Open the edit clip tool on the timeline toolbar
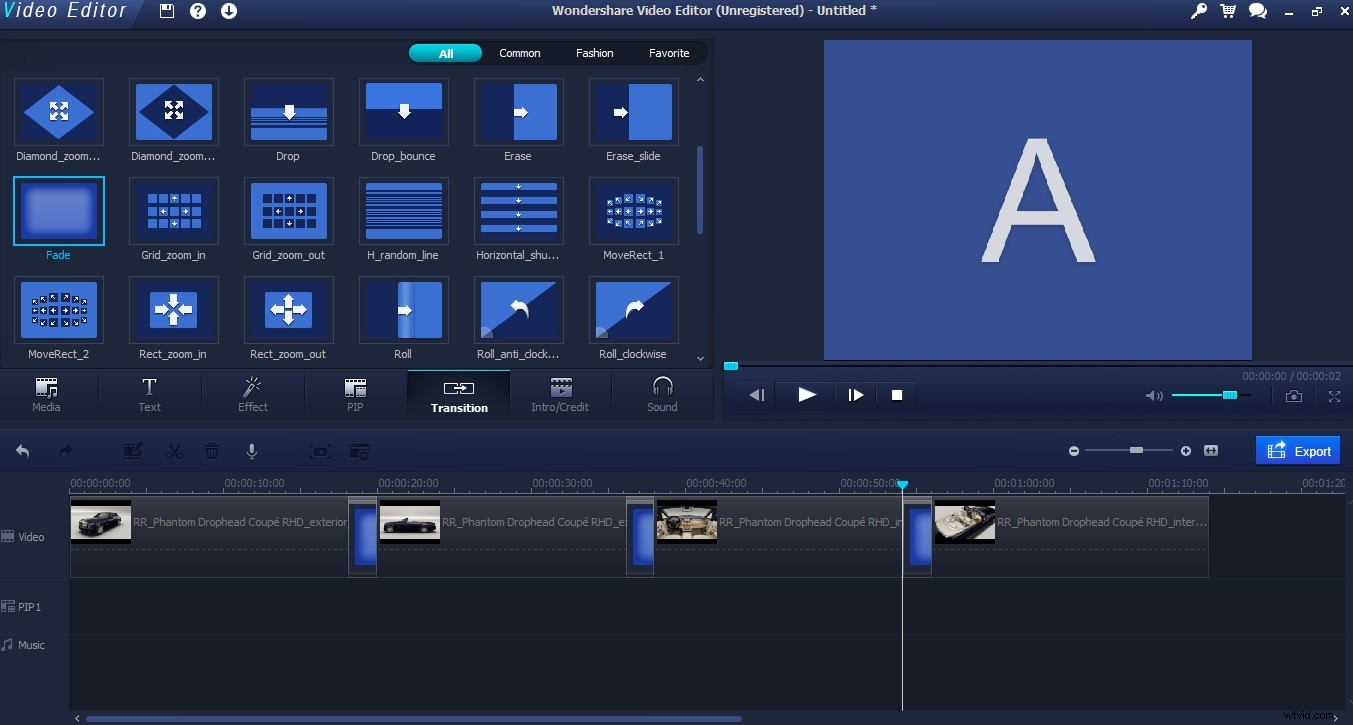This screenshot has height=725, width=1353. tap(133, 451)
